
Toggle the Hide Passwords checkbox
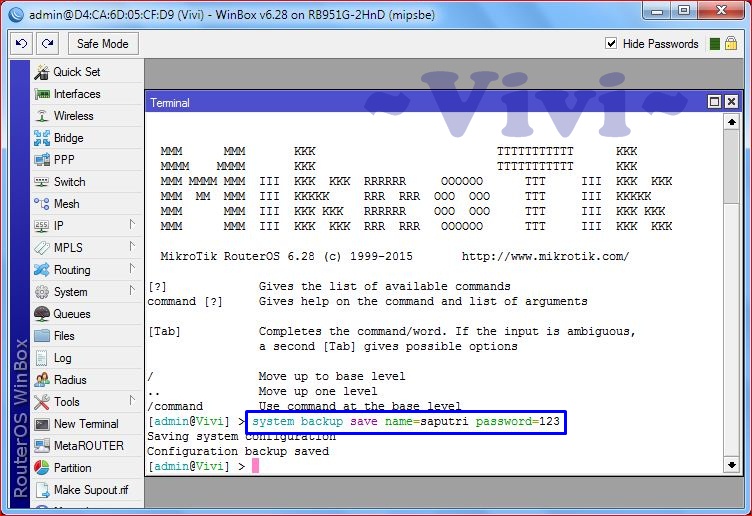tap(611, 44)
